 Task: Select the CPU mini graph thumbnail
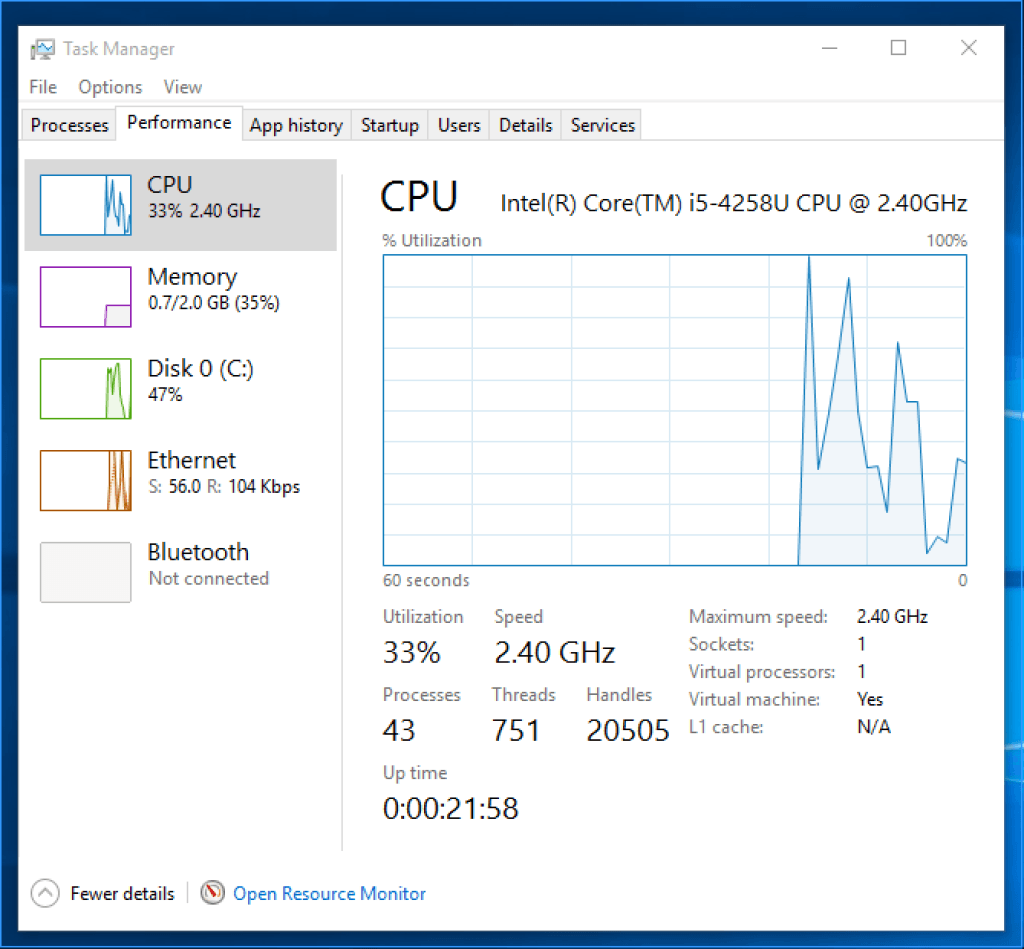coord(85,205)
